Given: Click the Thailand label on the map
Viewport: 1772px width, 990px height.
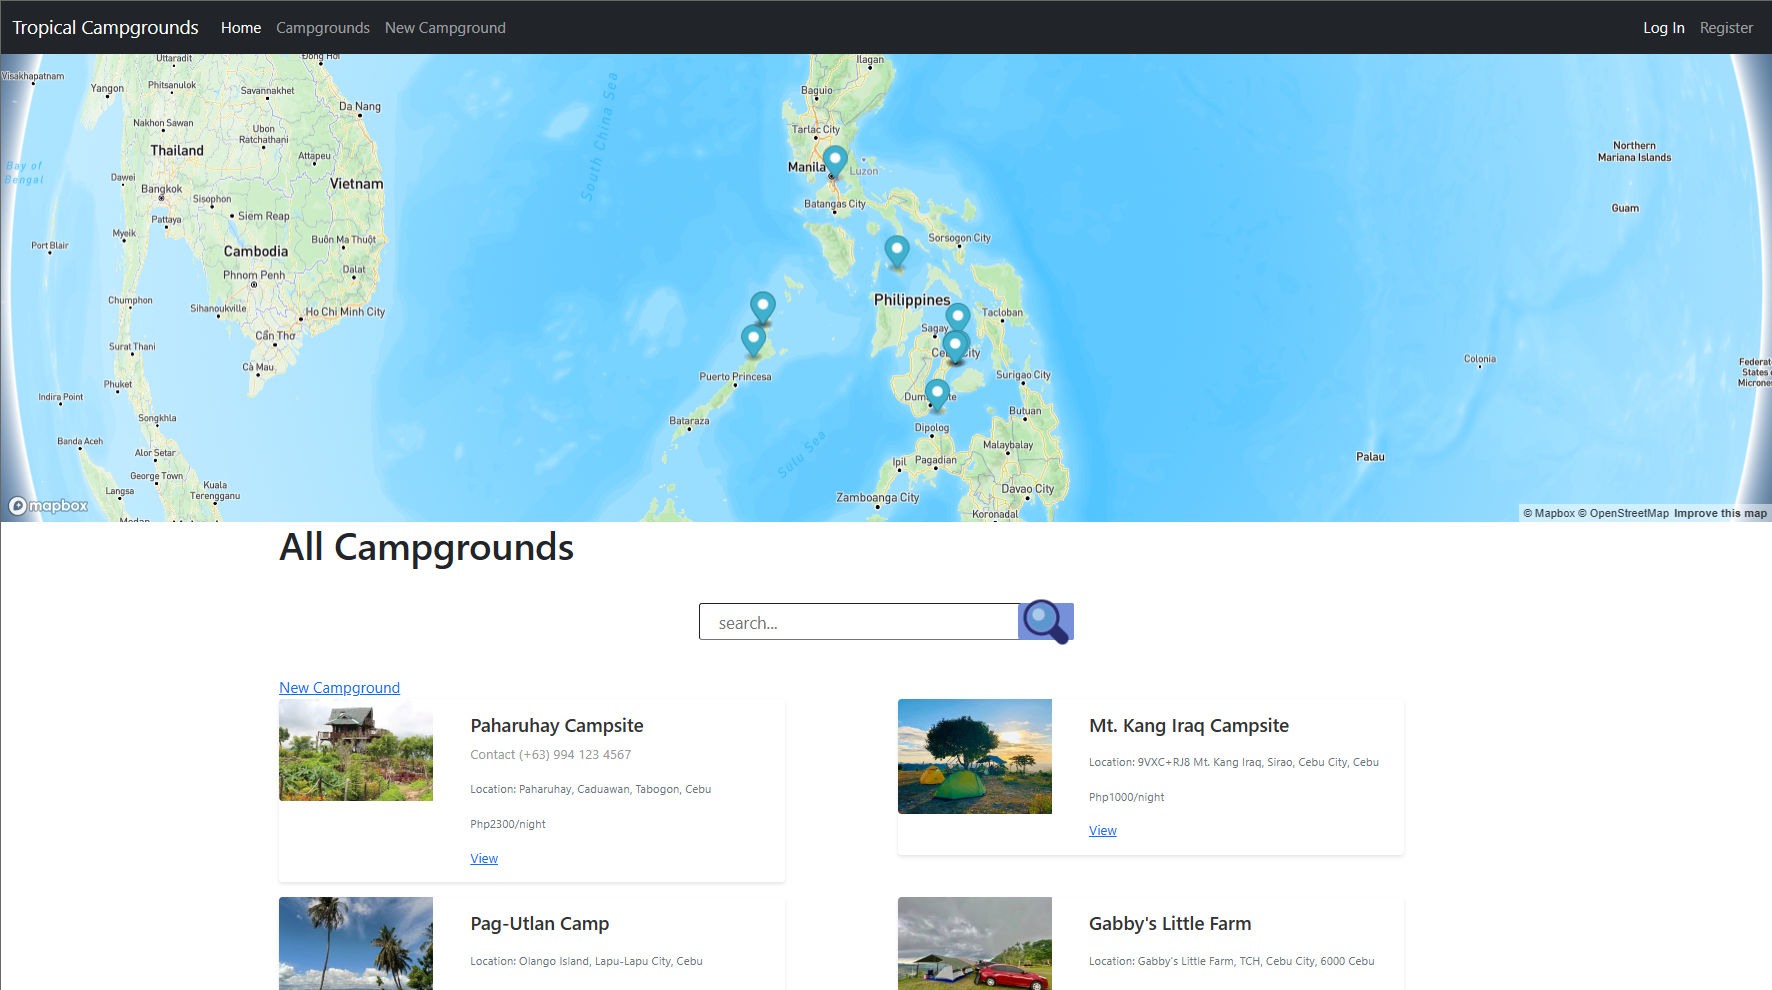Looking at the screenshot, I should (x=177, y=151).
